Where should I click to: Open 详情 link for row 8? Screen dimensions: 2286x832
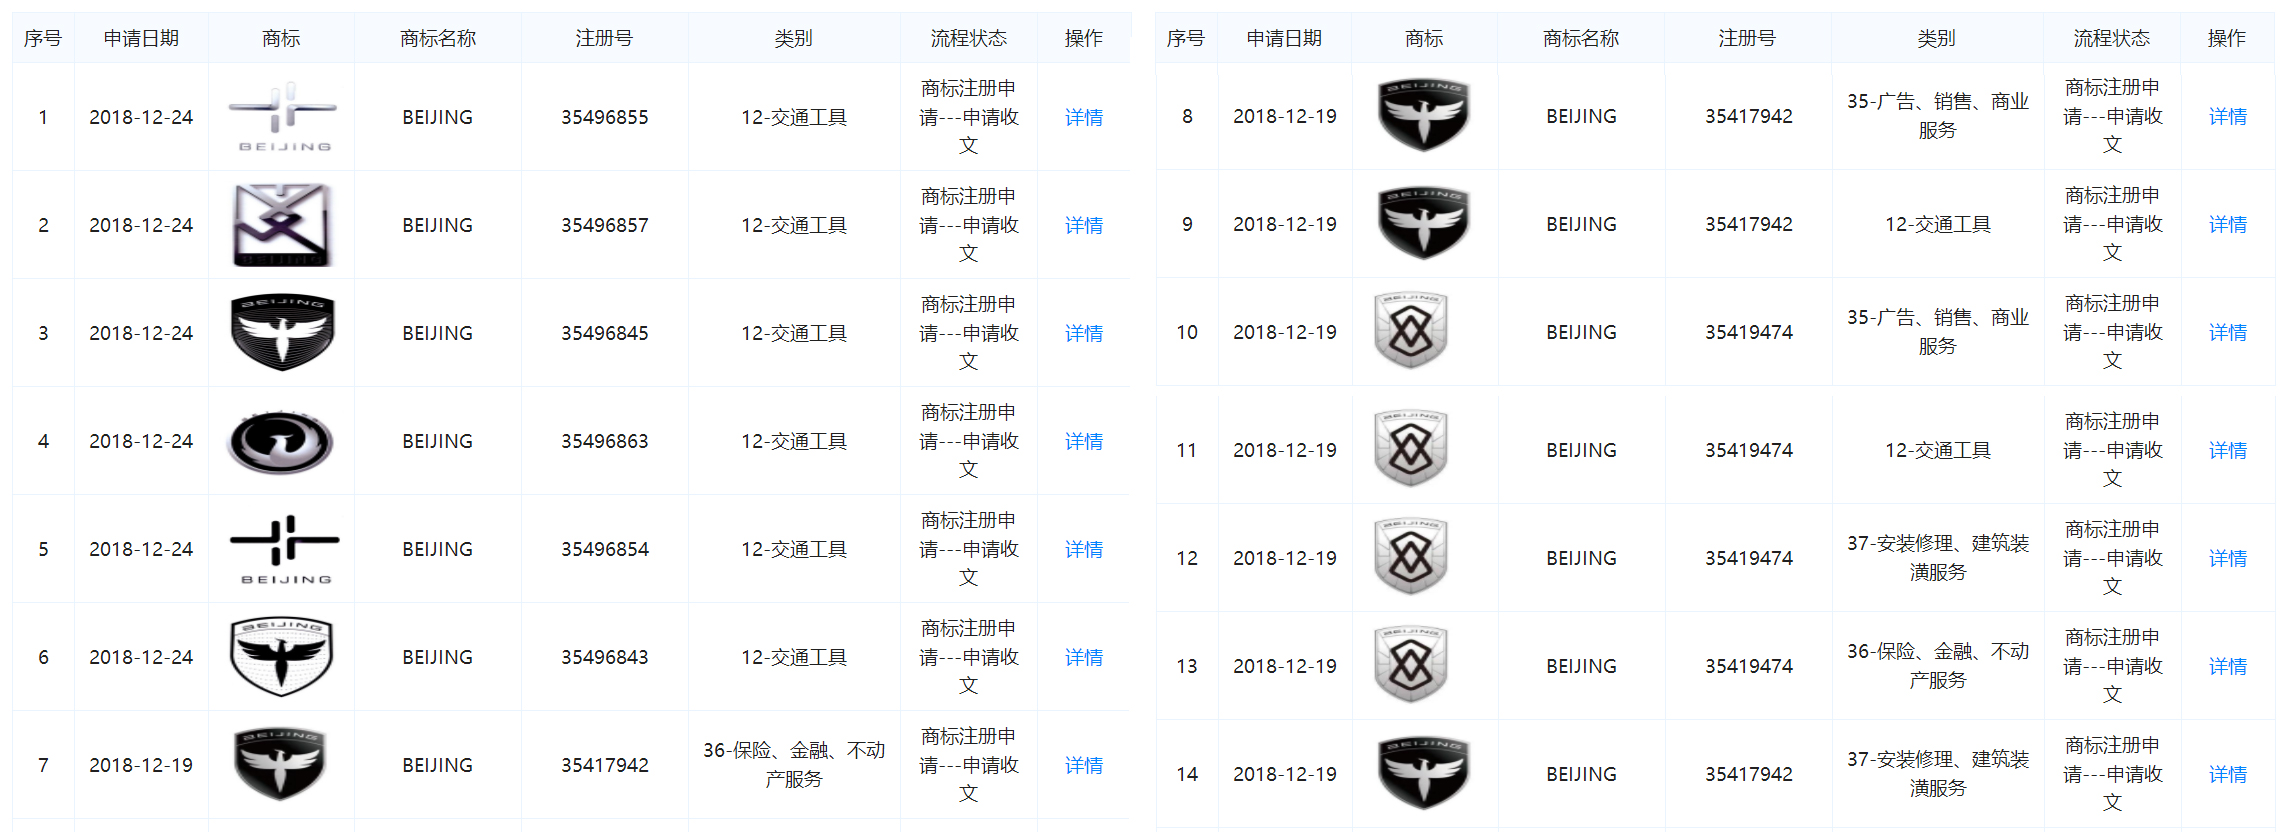2227,116
